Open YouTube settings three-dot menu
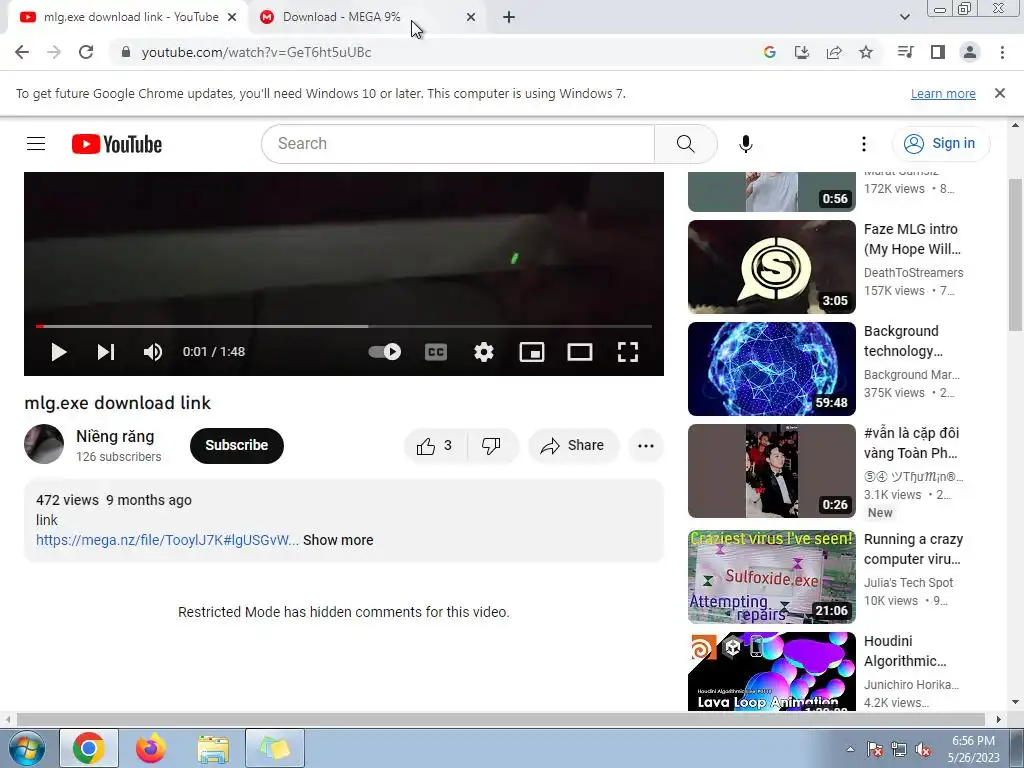 864,144
